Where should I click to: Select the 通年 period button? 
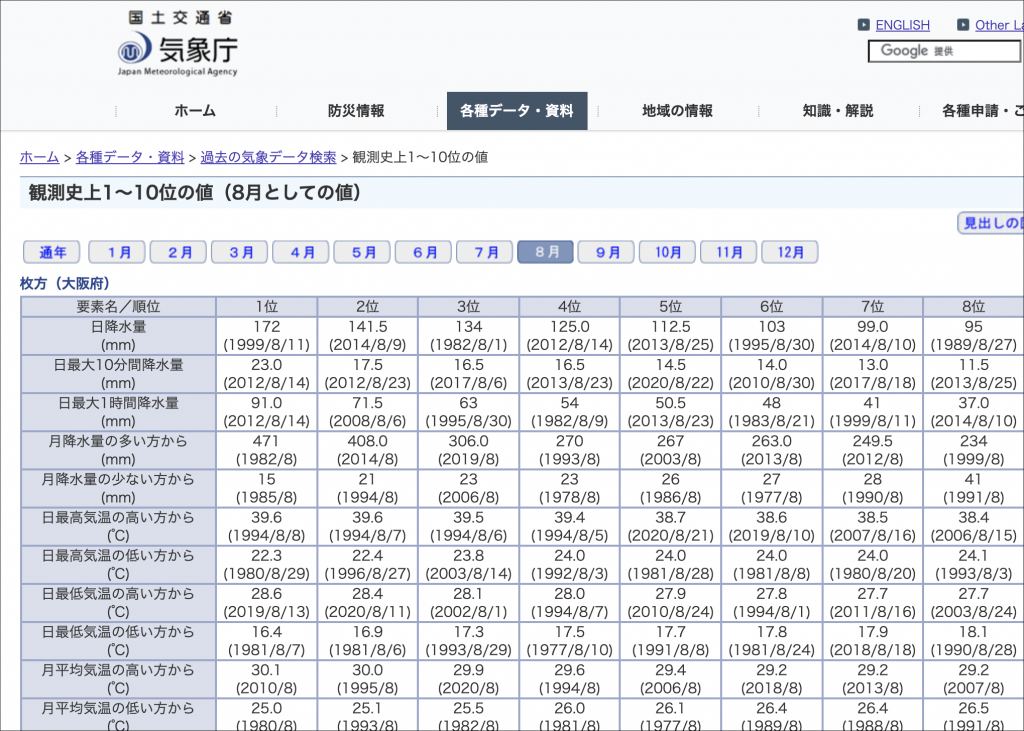coord(52,252)
